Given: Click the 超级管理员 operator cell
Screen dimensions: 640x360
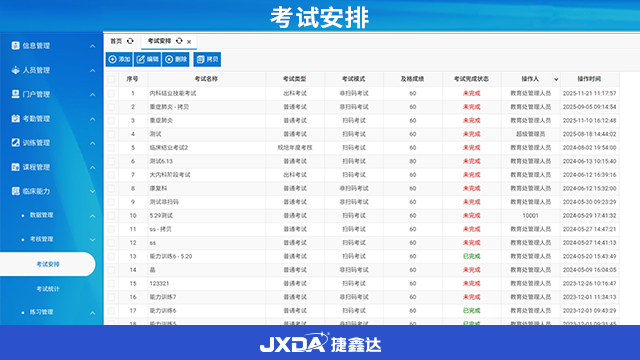Looking at the screenshot, I should pos(531,134).
